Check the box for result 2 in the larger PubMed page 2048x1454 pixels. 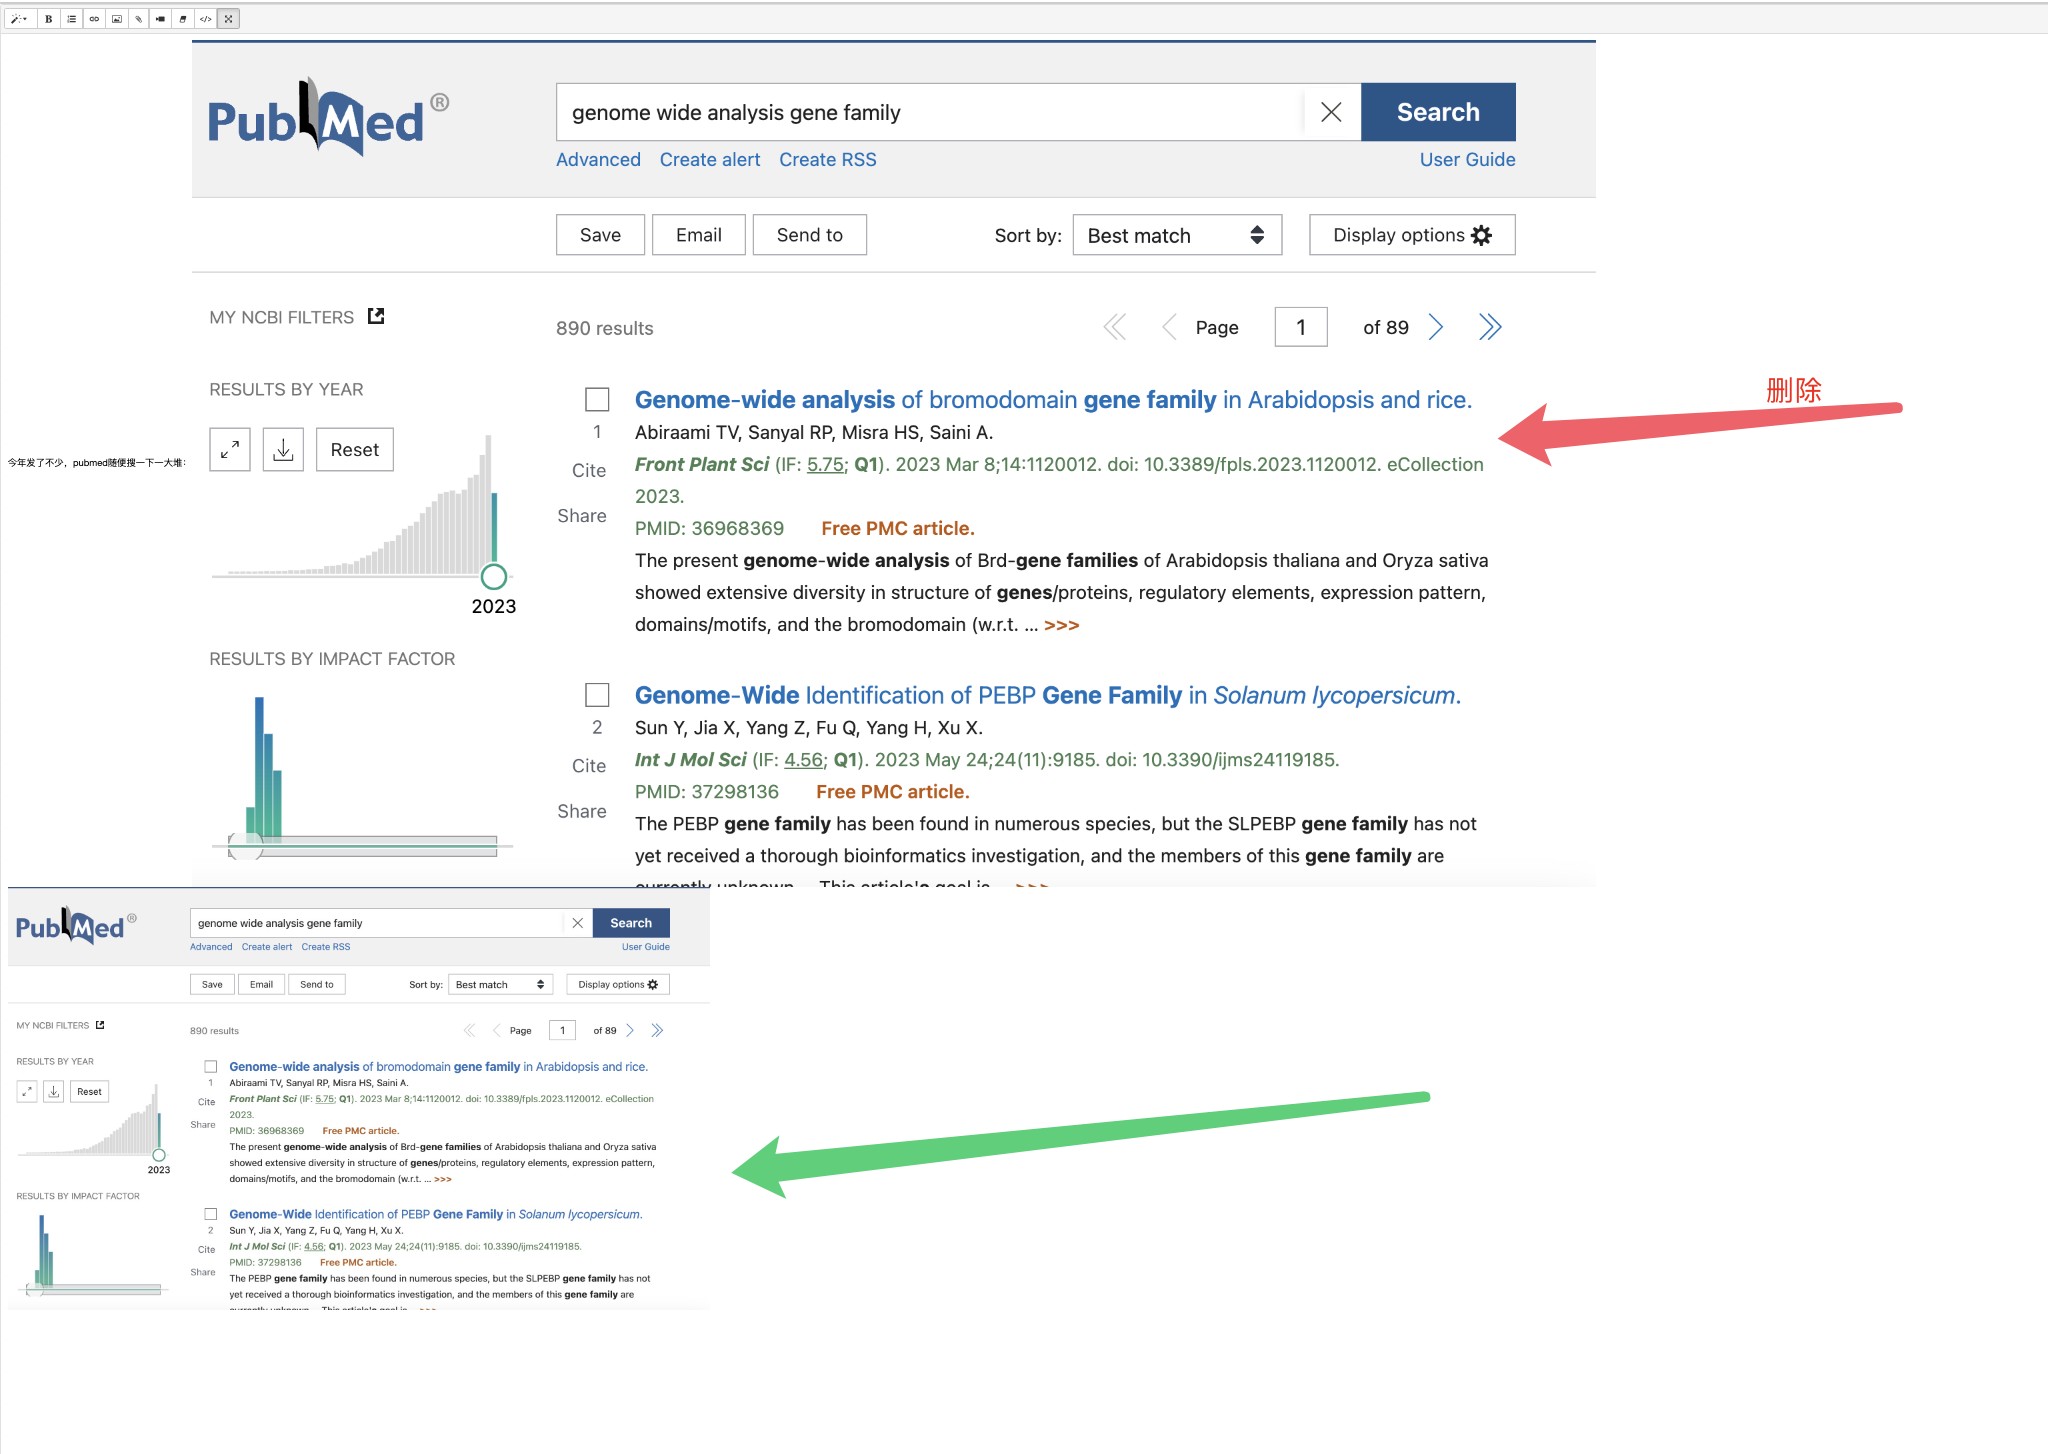click(597, 695)
